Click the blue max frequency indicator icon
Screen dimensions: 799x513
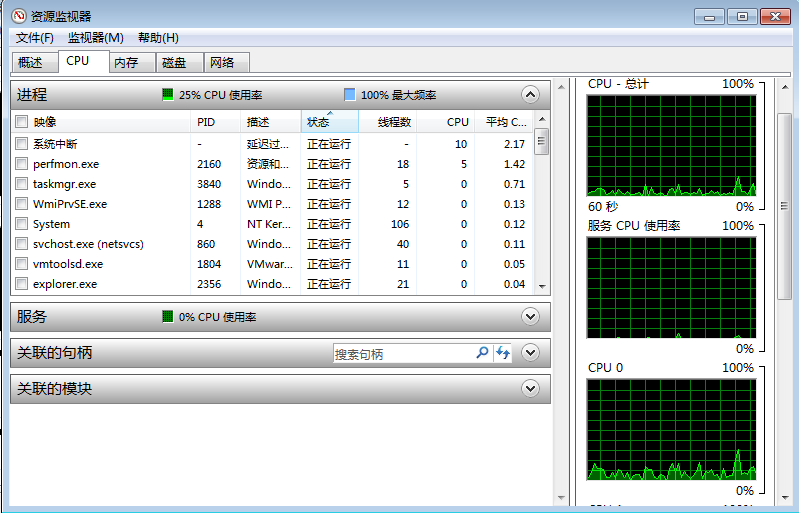point(350,95)
